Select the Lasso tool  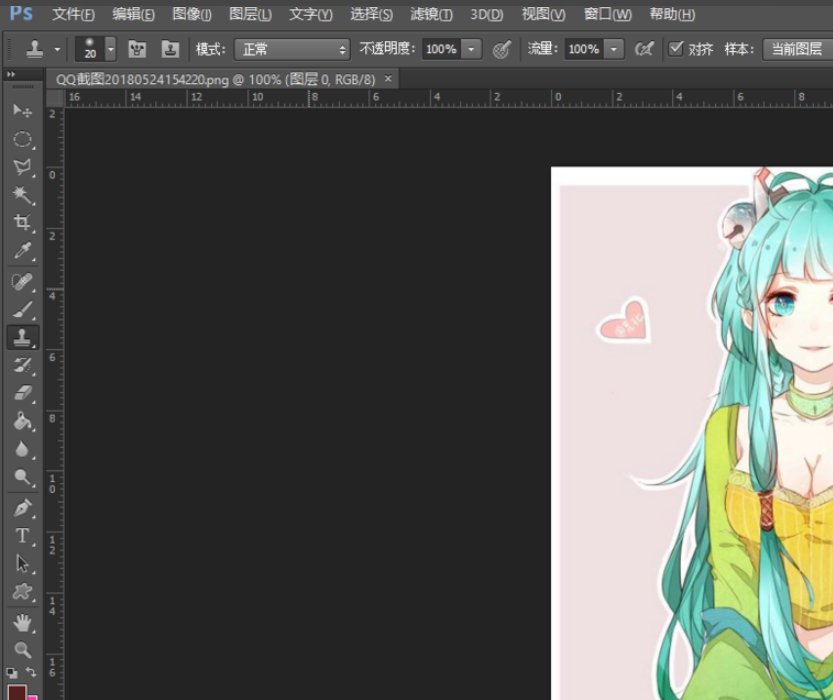tap(22, 167)
